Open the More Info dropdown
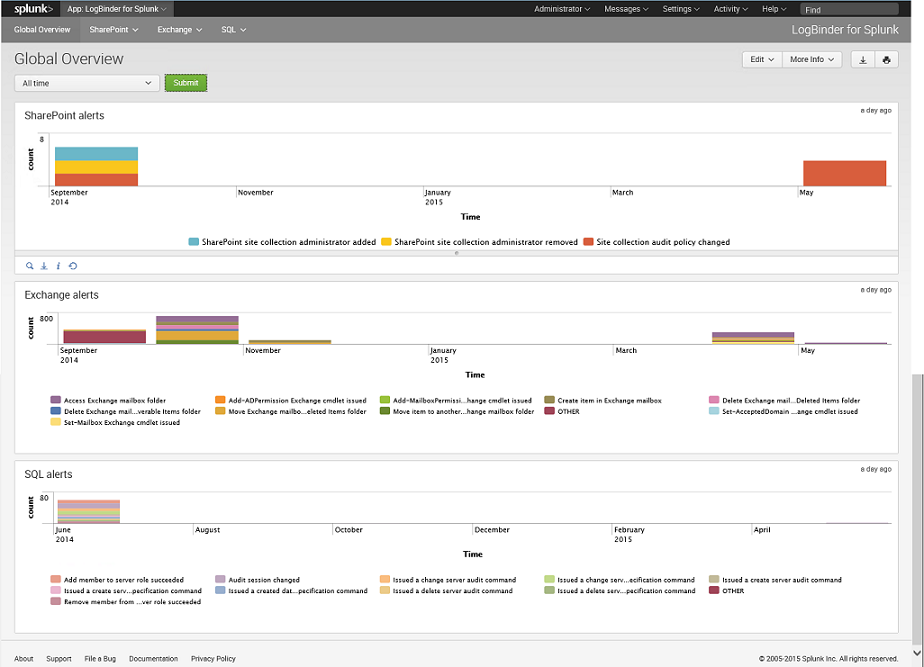Image resolution: width=924 pixels, height=667 pixels. click(812, 60)
